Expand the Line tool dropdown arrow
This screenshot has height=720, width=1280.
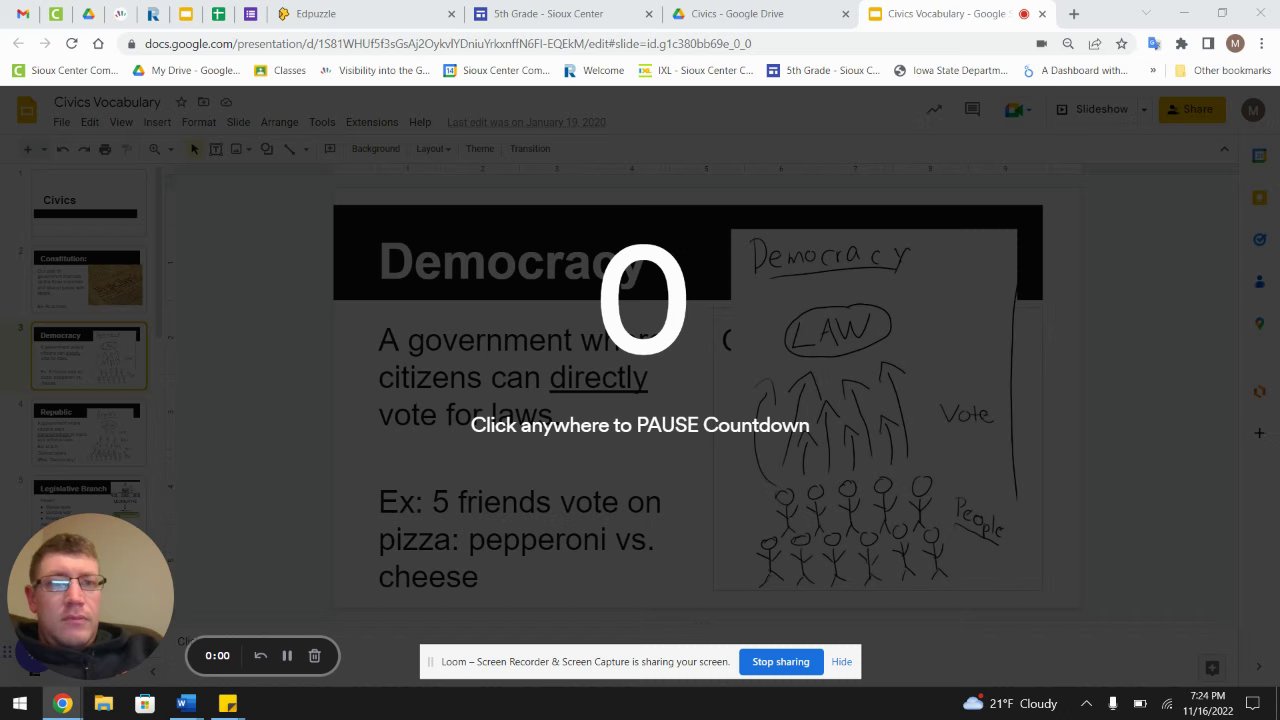(305, 149)
